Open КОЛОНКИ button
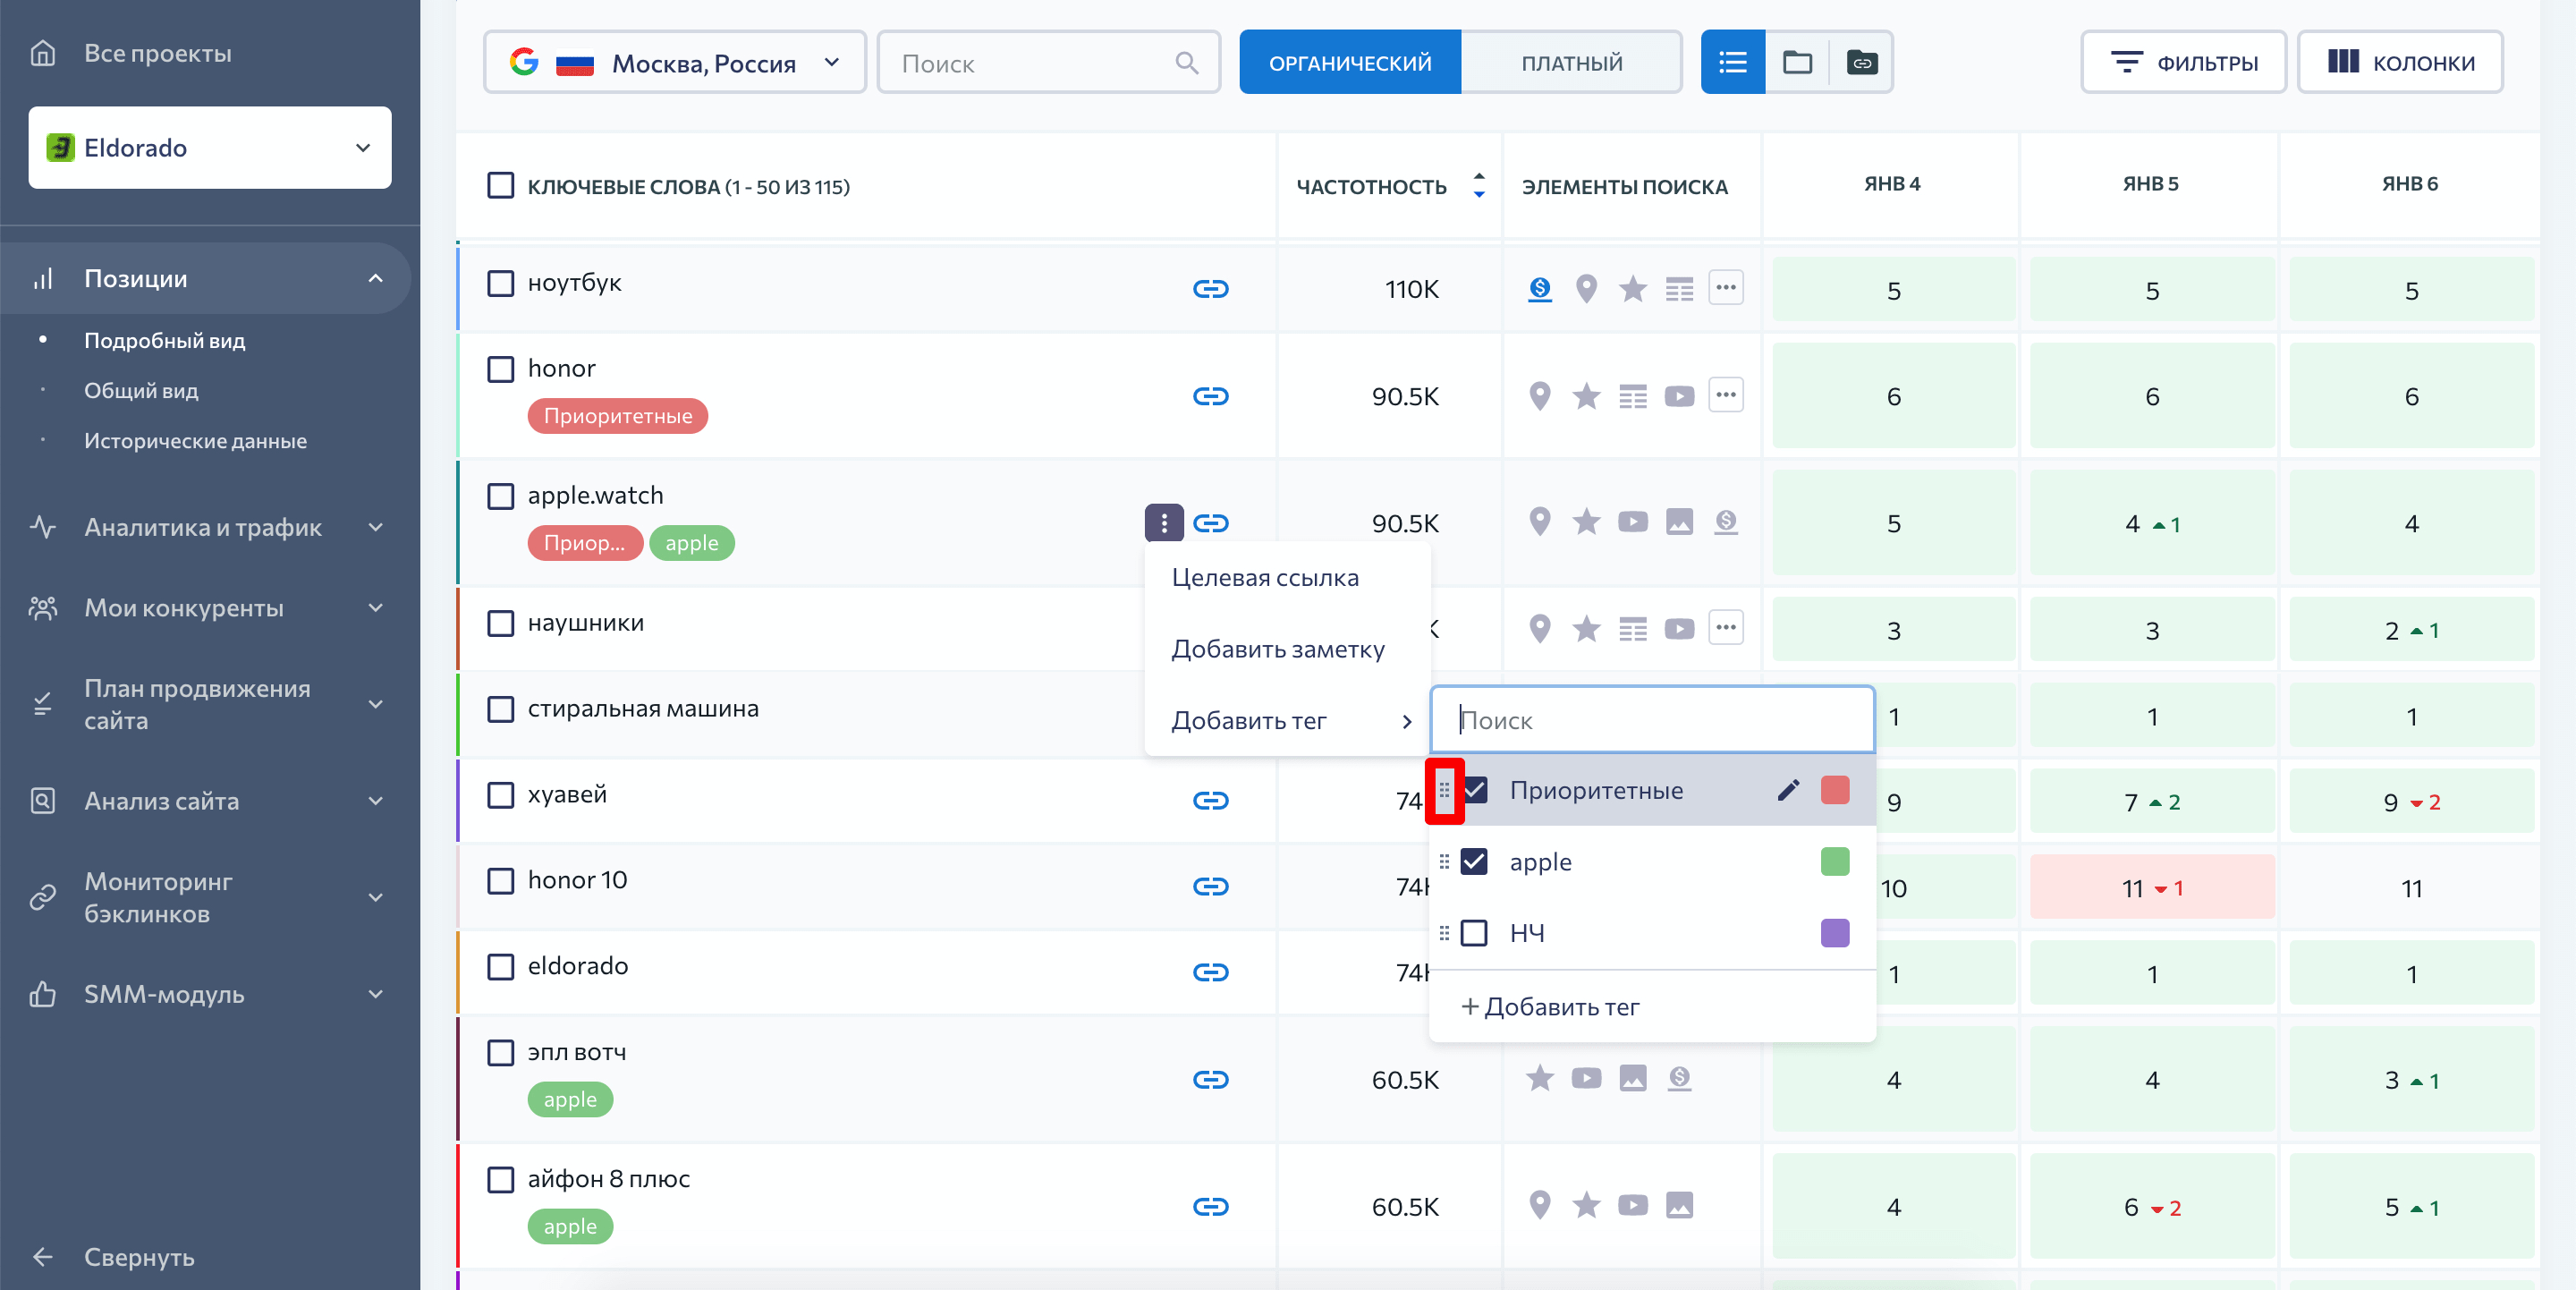 [2400, 63]
